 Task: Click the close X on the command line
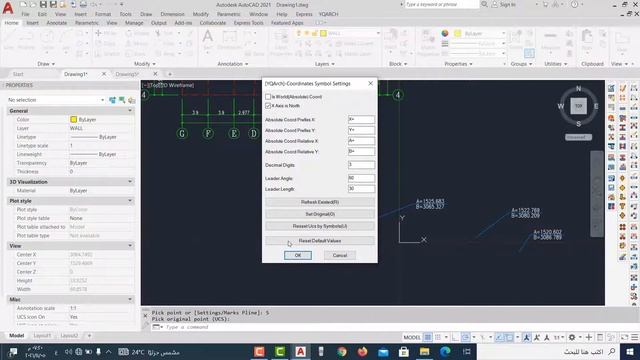pos(145,316)
